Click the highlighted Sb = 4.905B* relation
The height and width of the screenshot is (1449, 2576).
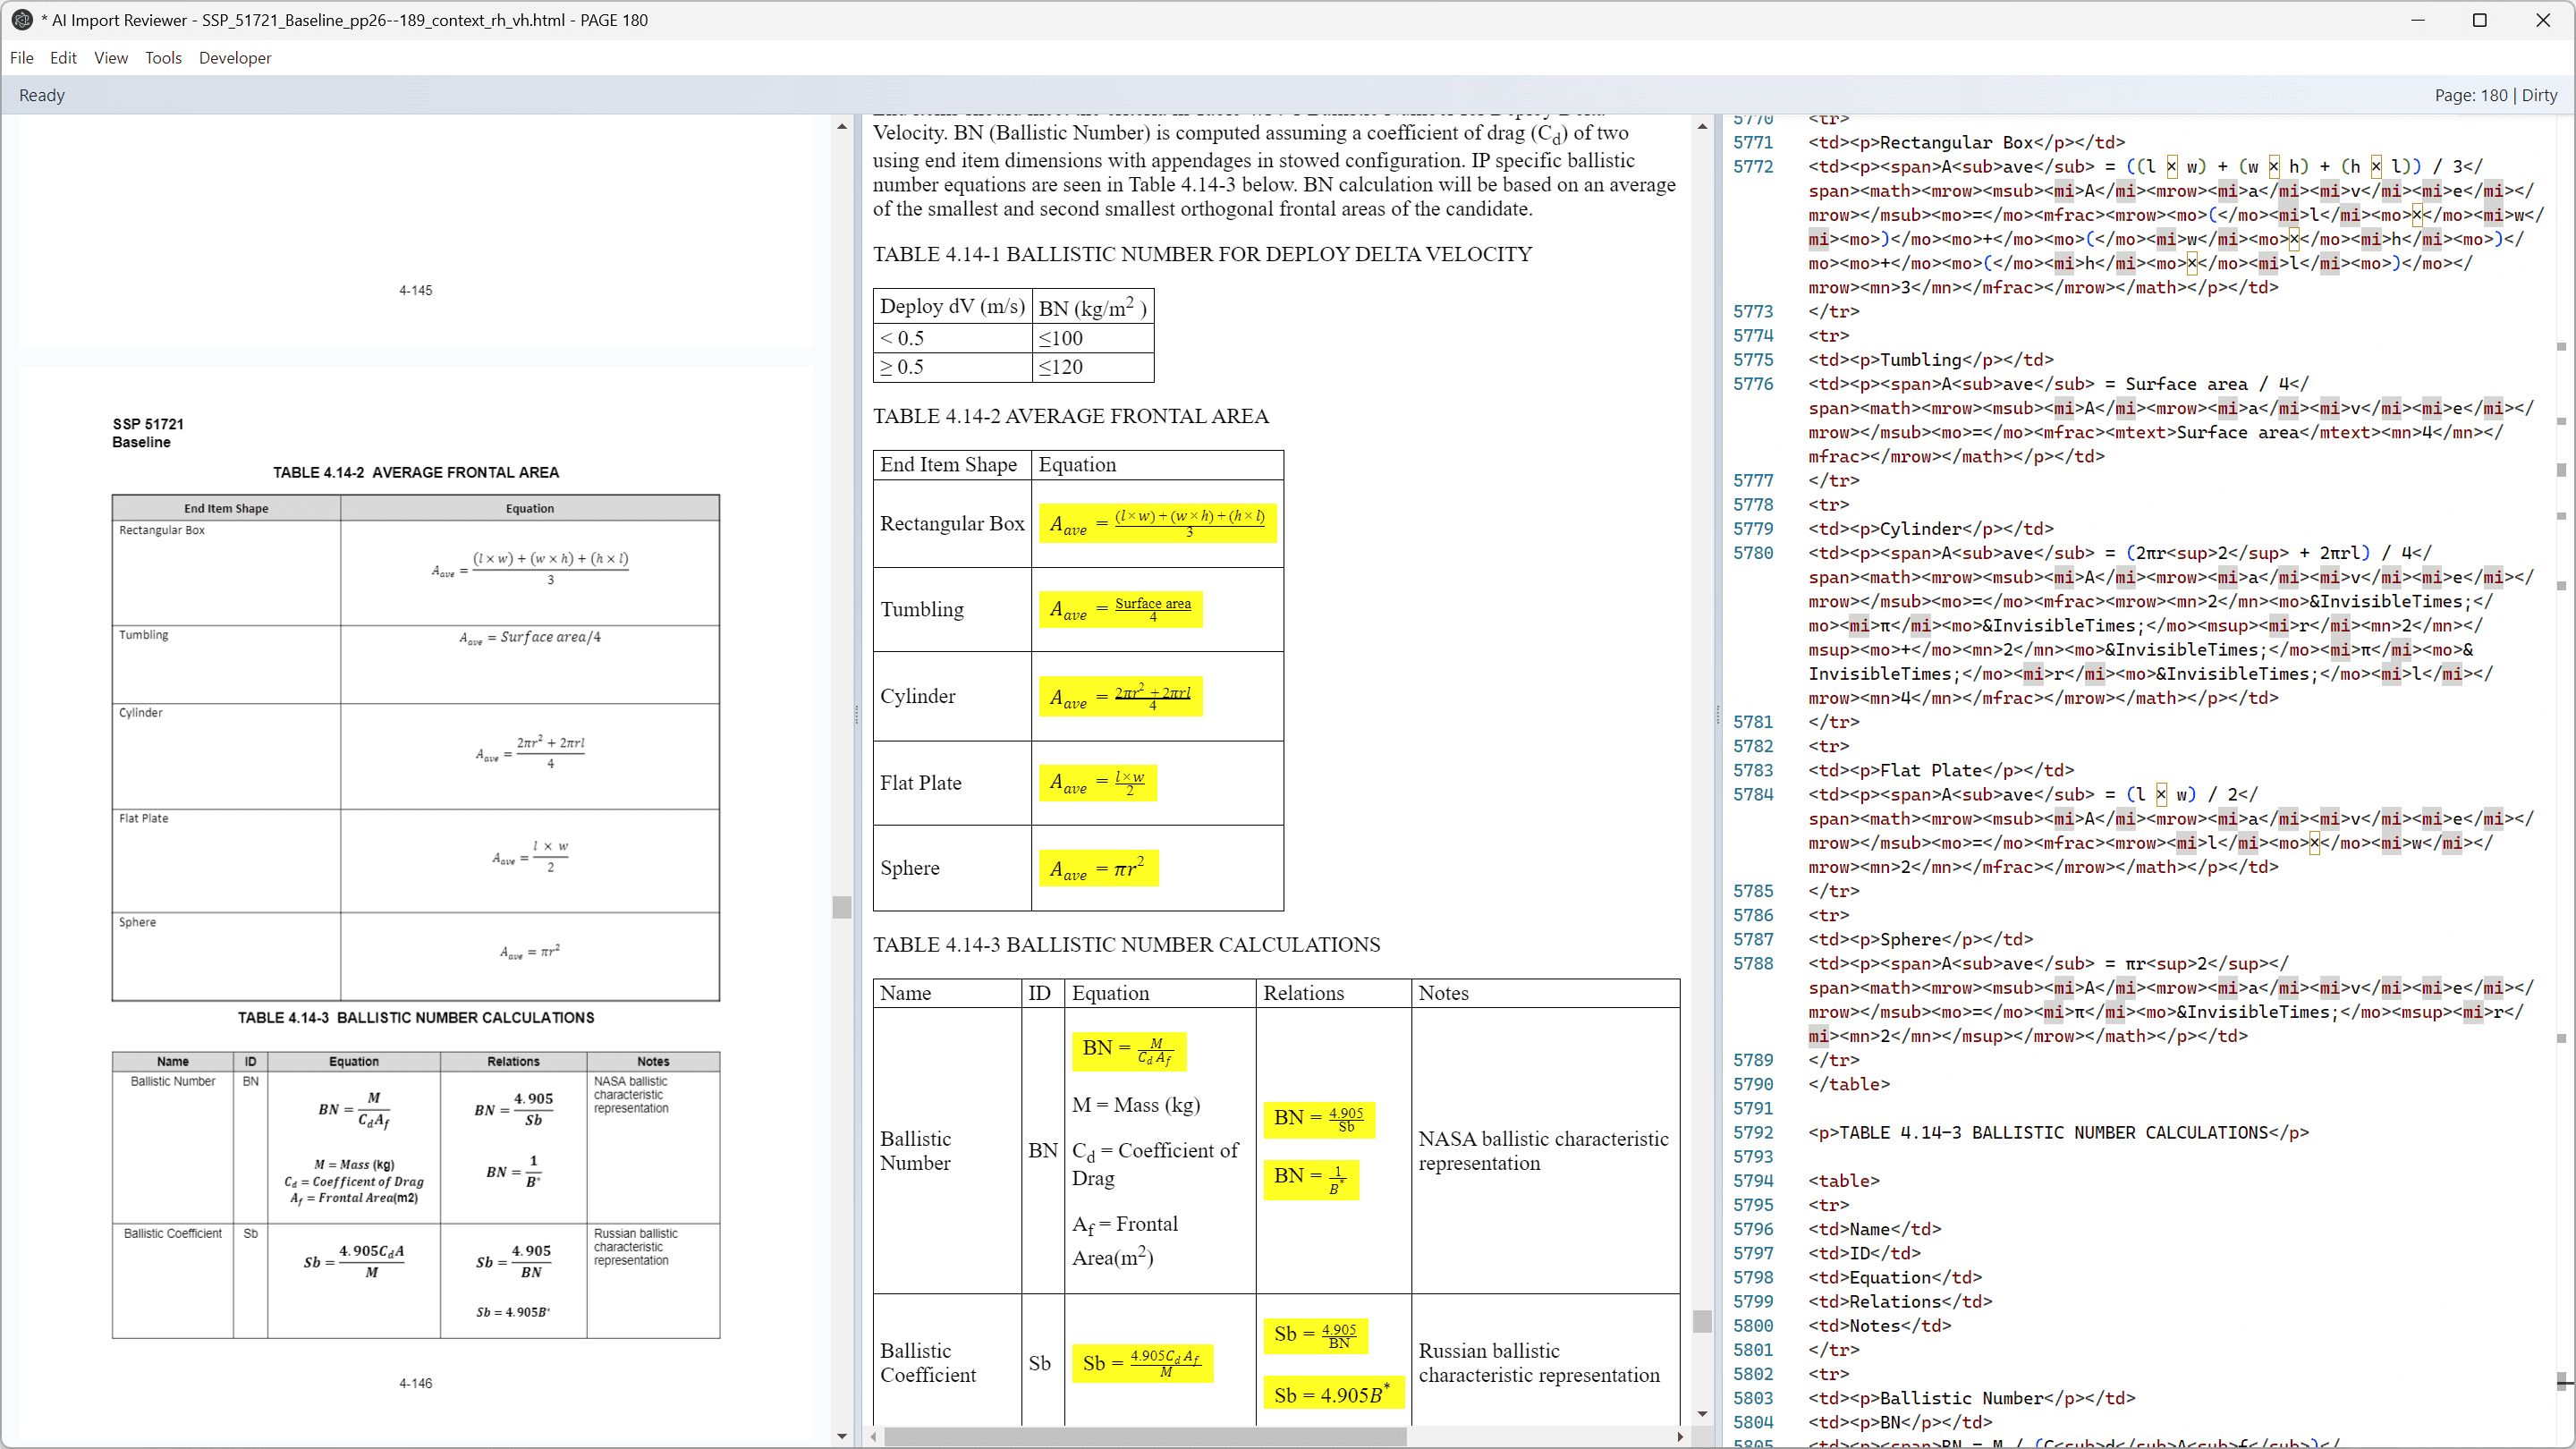[x=1334, y=1394]
